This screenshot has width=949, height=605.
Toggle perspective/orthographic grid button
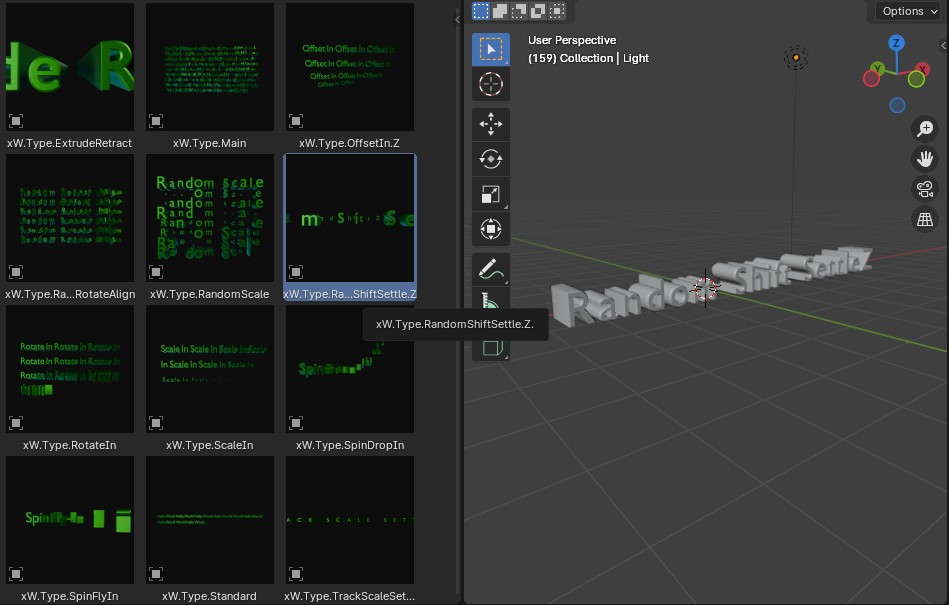click(925, 220)
